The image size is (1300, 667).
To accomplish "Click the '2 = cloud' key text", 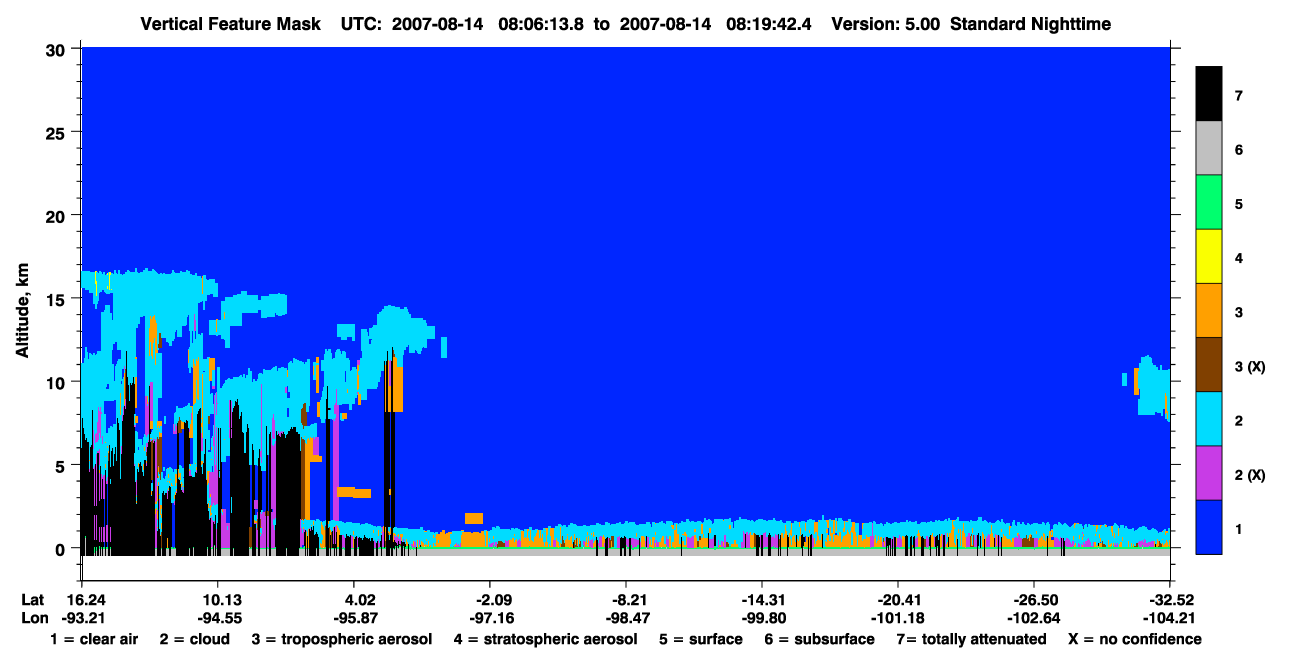I will point(195,639).
